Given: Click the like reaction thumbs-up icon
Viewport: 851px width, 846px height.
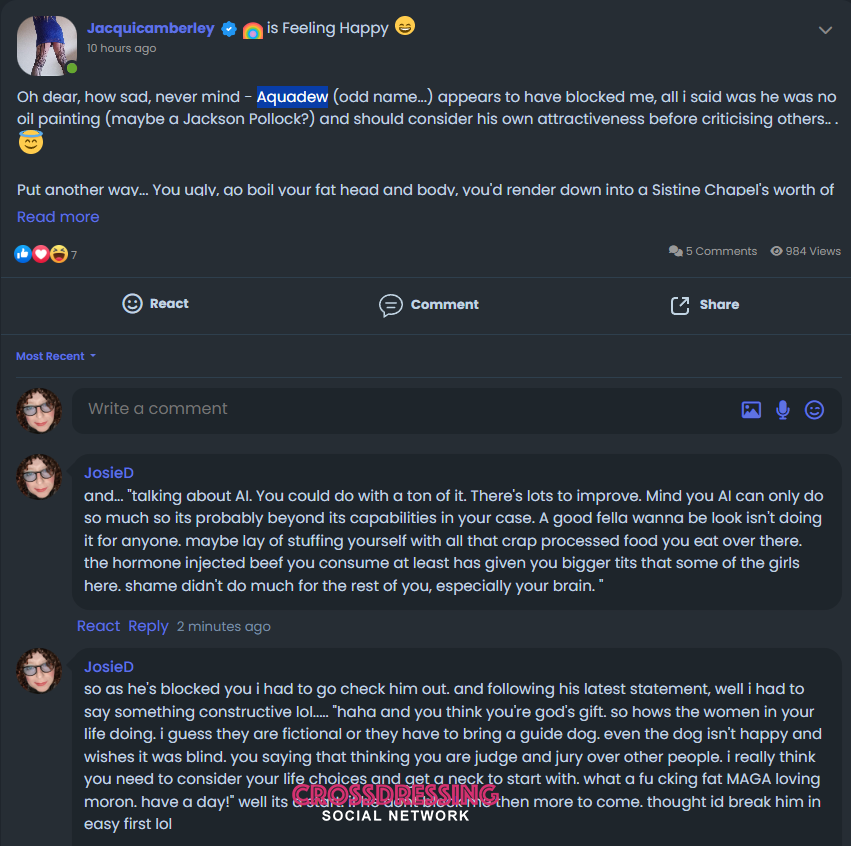Looking at the screenshot, I should (x=23, y=254).
